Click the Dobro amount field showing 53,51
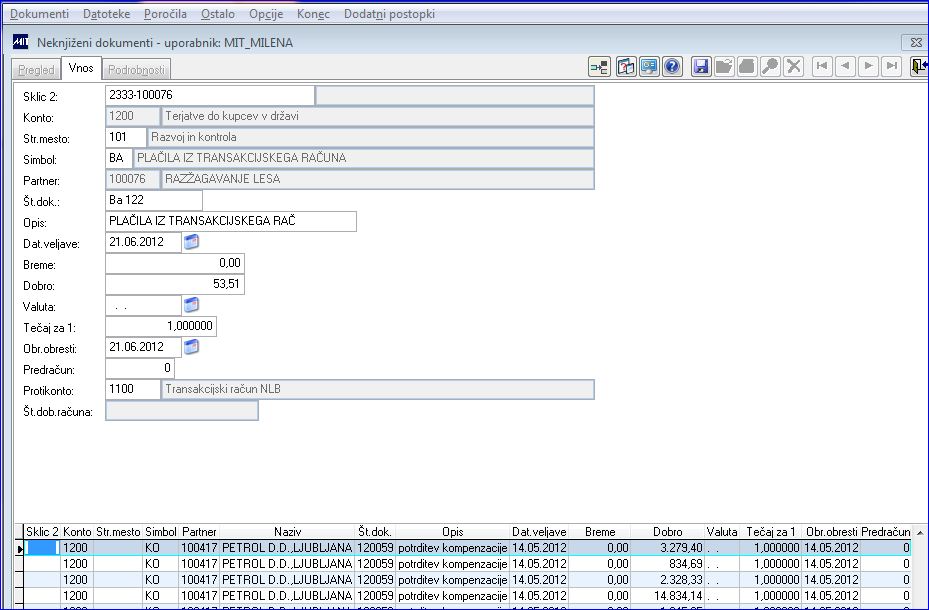 pyautogui.click(x=175, y=285)
